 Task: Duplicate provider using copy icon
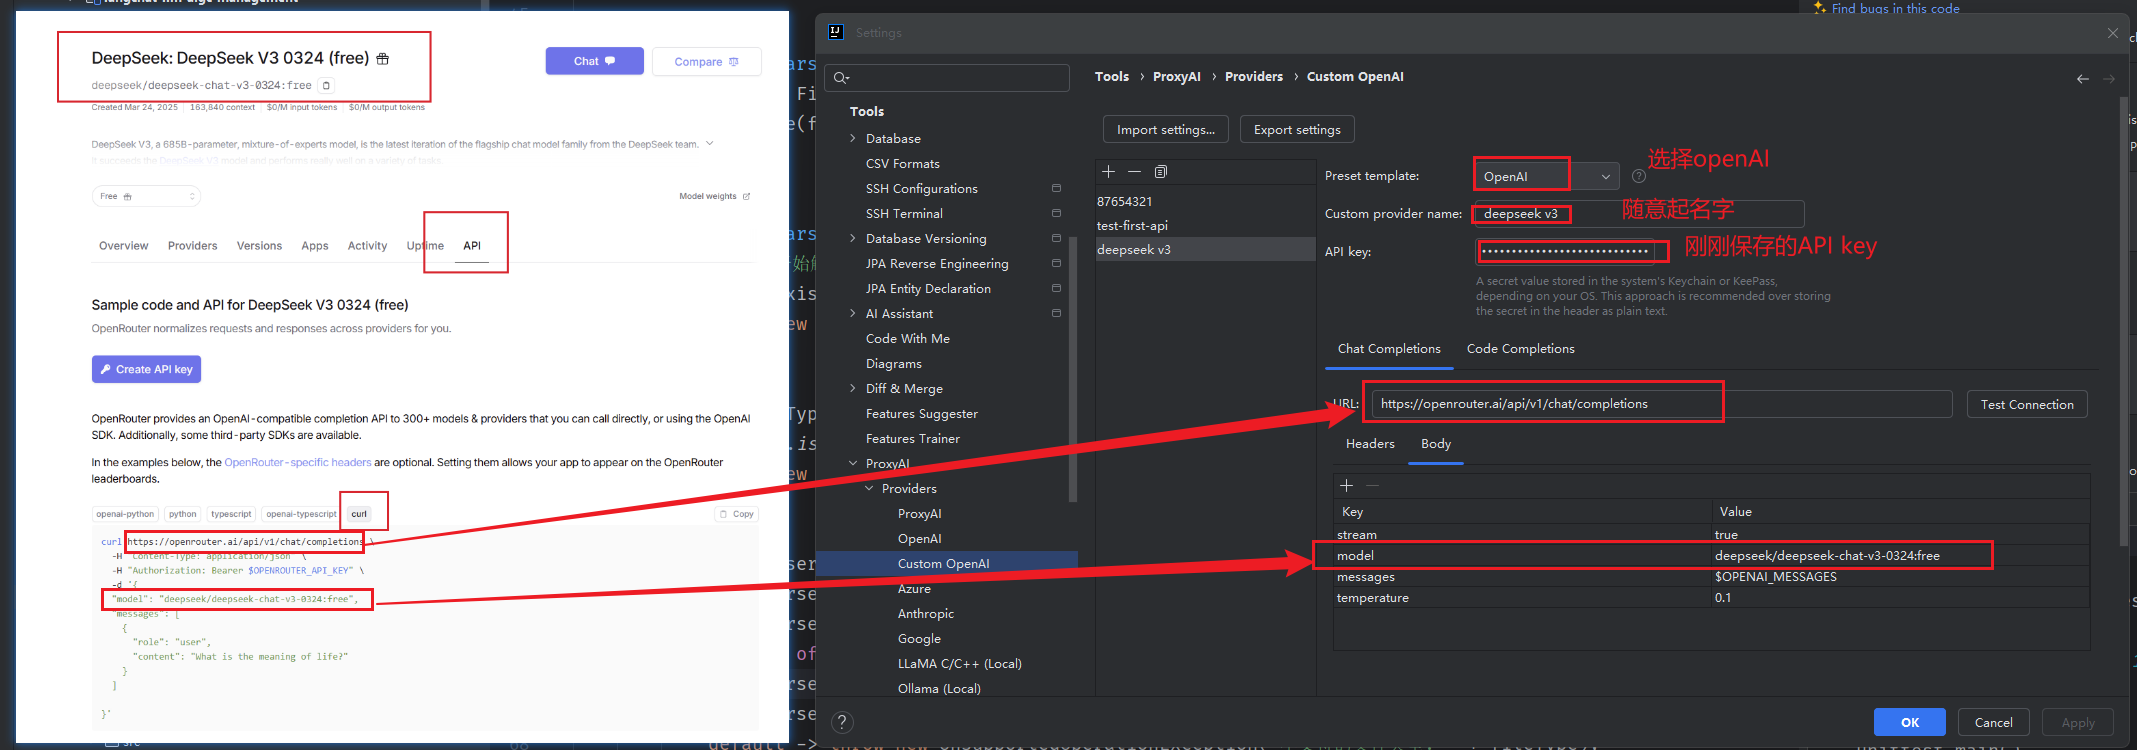tap(1161, 172)
